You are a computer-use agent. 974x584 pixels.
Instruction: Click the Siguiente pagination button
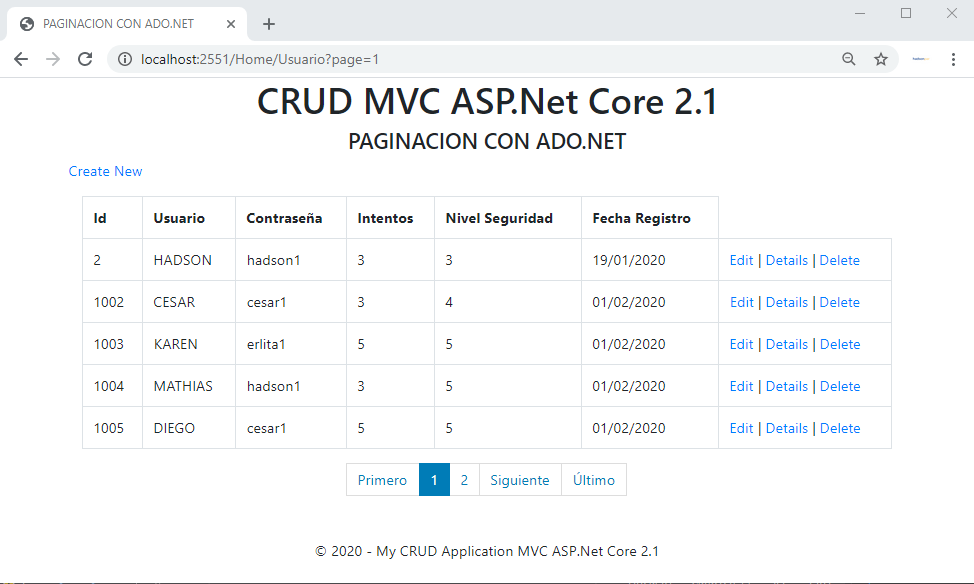(520, 479)
